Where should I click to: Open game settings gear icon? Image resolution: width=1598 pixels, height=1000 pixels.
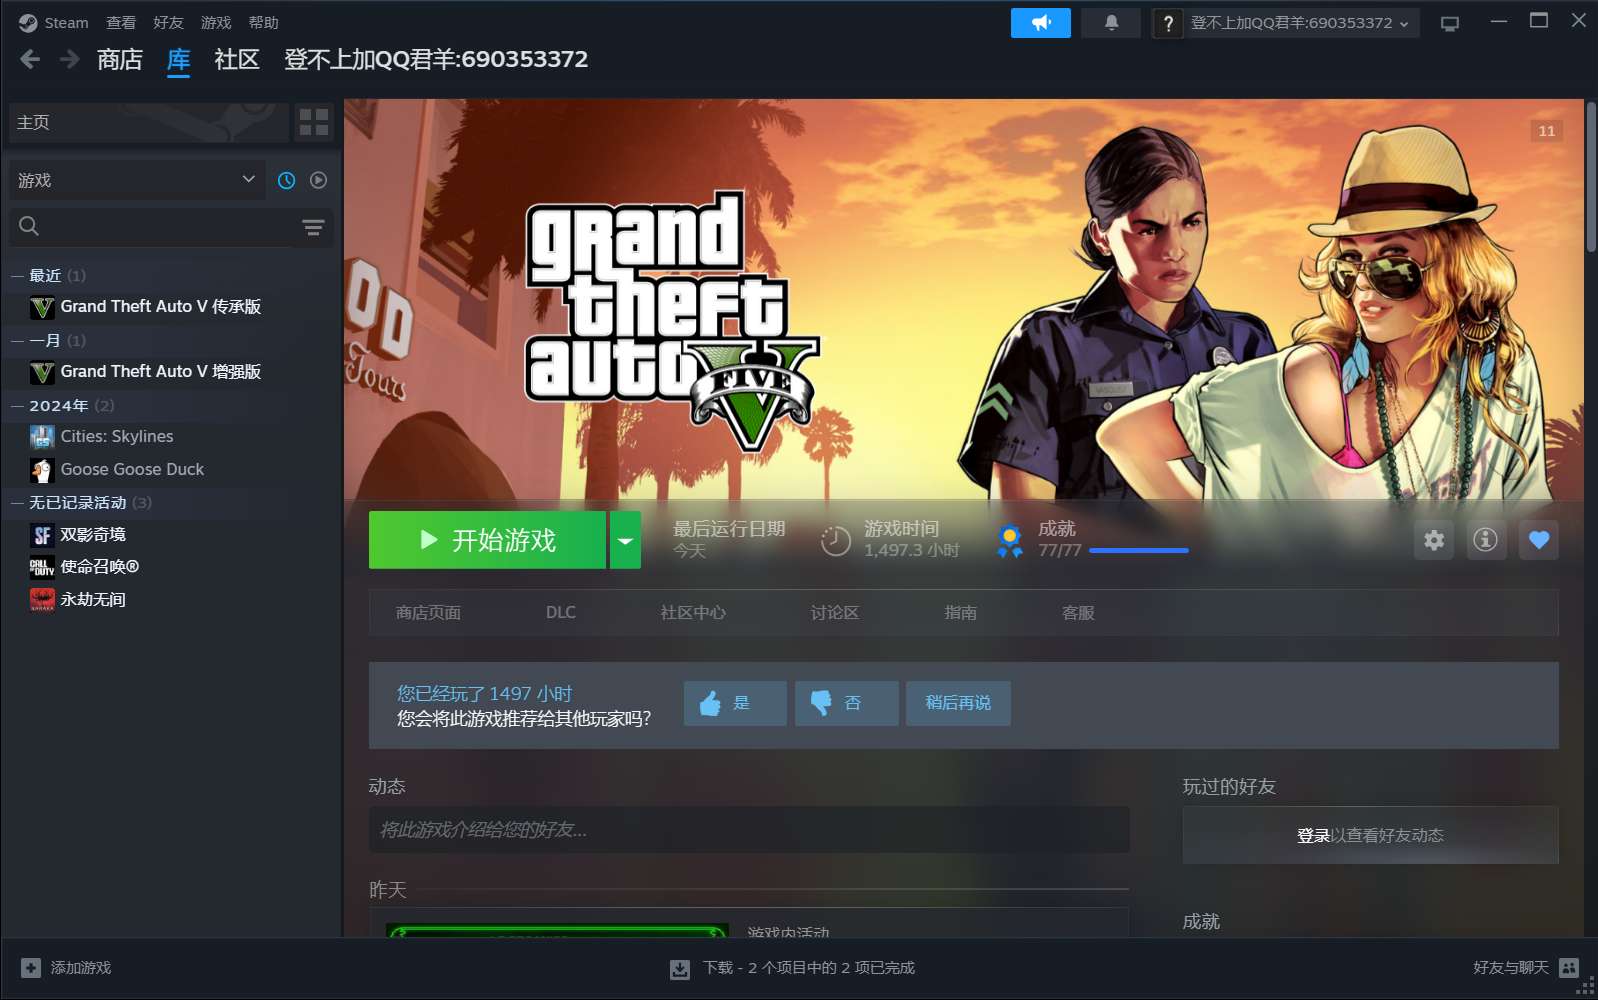pos(1434,540)
